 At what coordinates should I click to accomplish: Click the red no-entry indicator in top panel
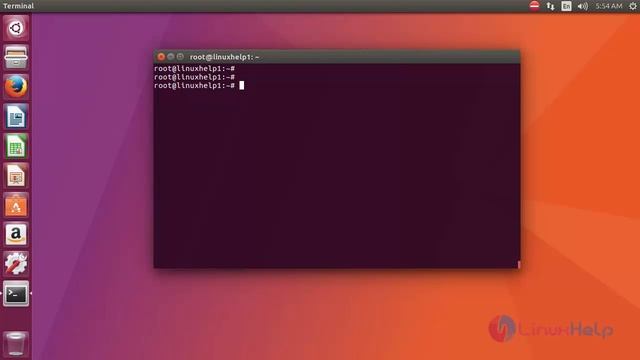[534, 6]
